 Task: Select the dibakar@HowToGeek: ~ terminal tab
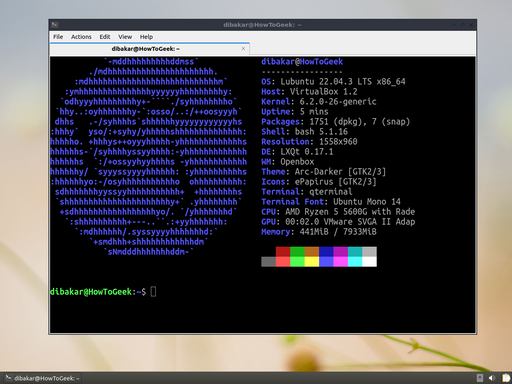(x=149, y=49)
